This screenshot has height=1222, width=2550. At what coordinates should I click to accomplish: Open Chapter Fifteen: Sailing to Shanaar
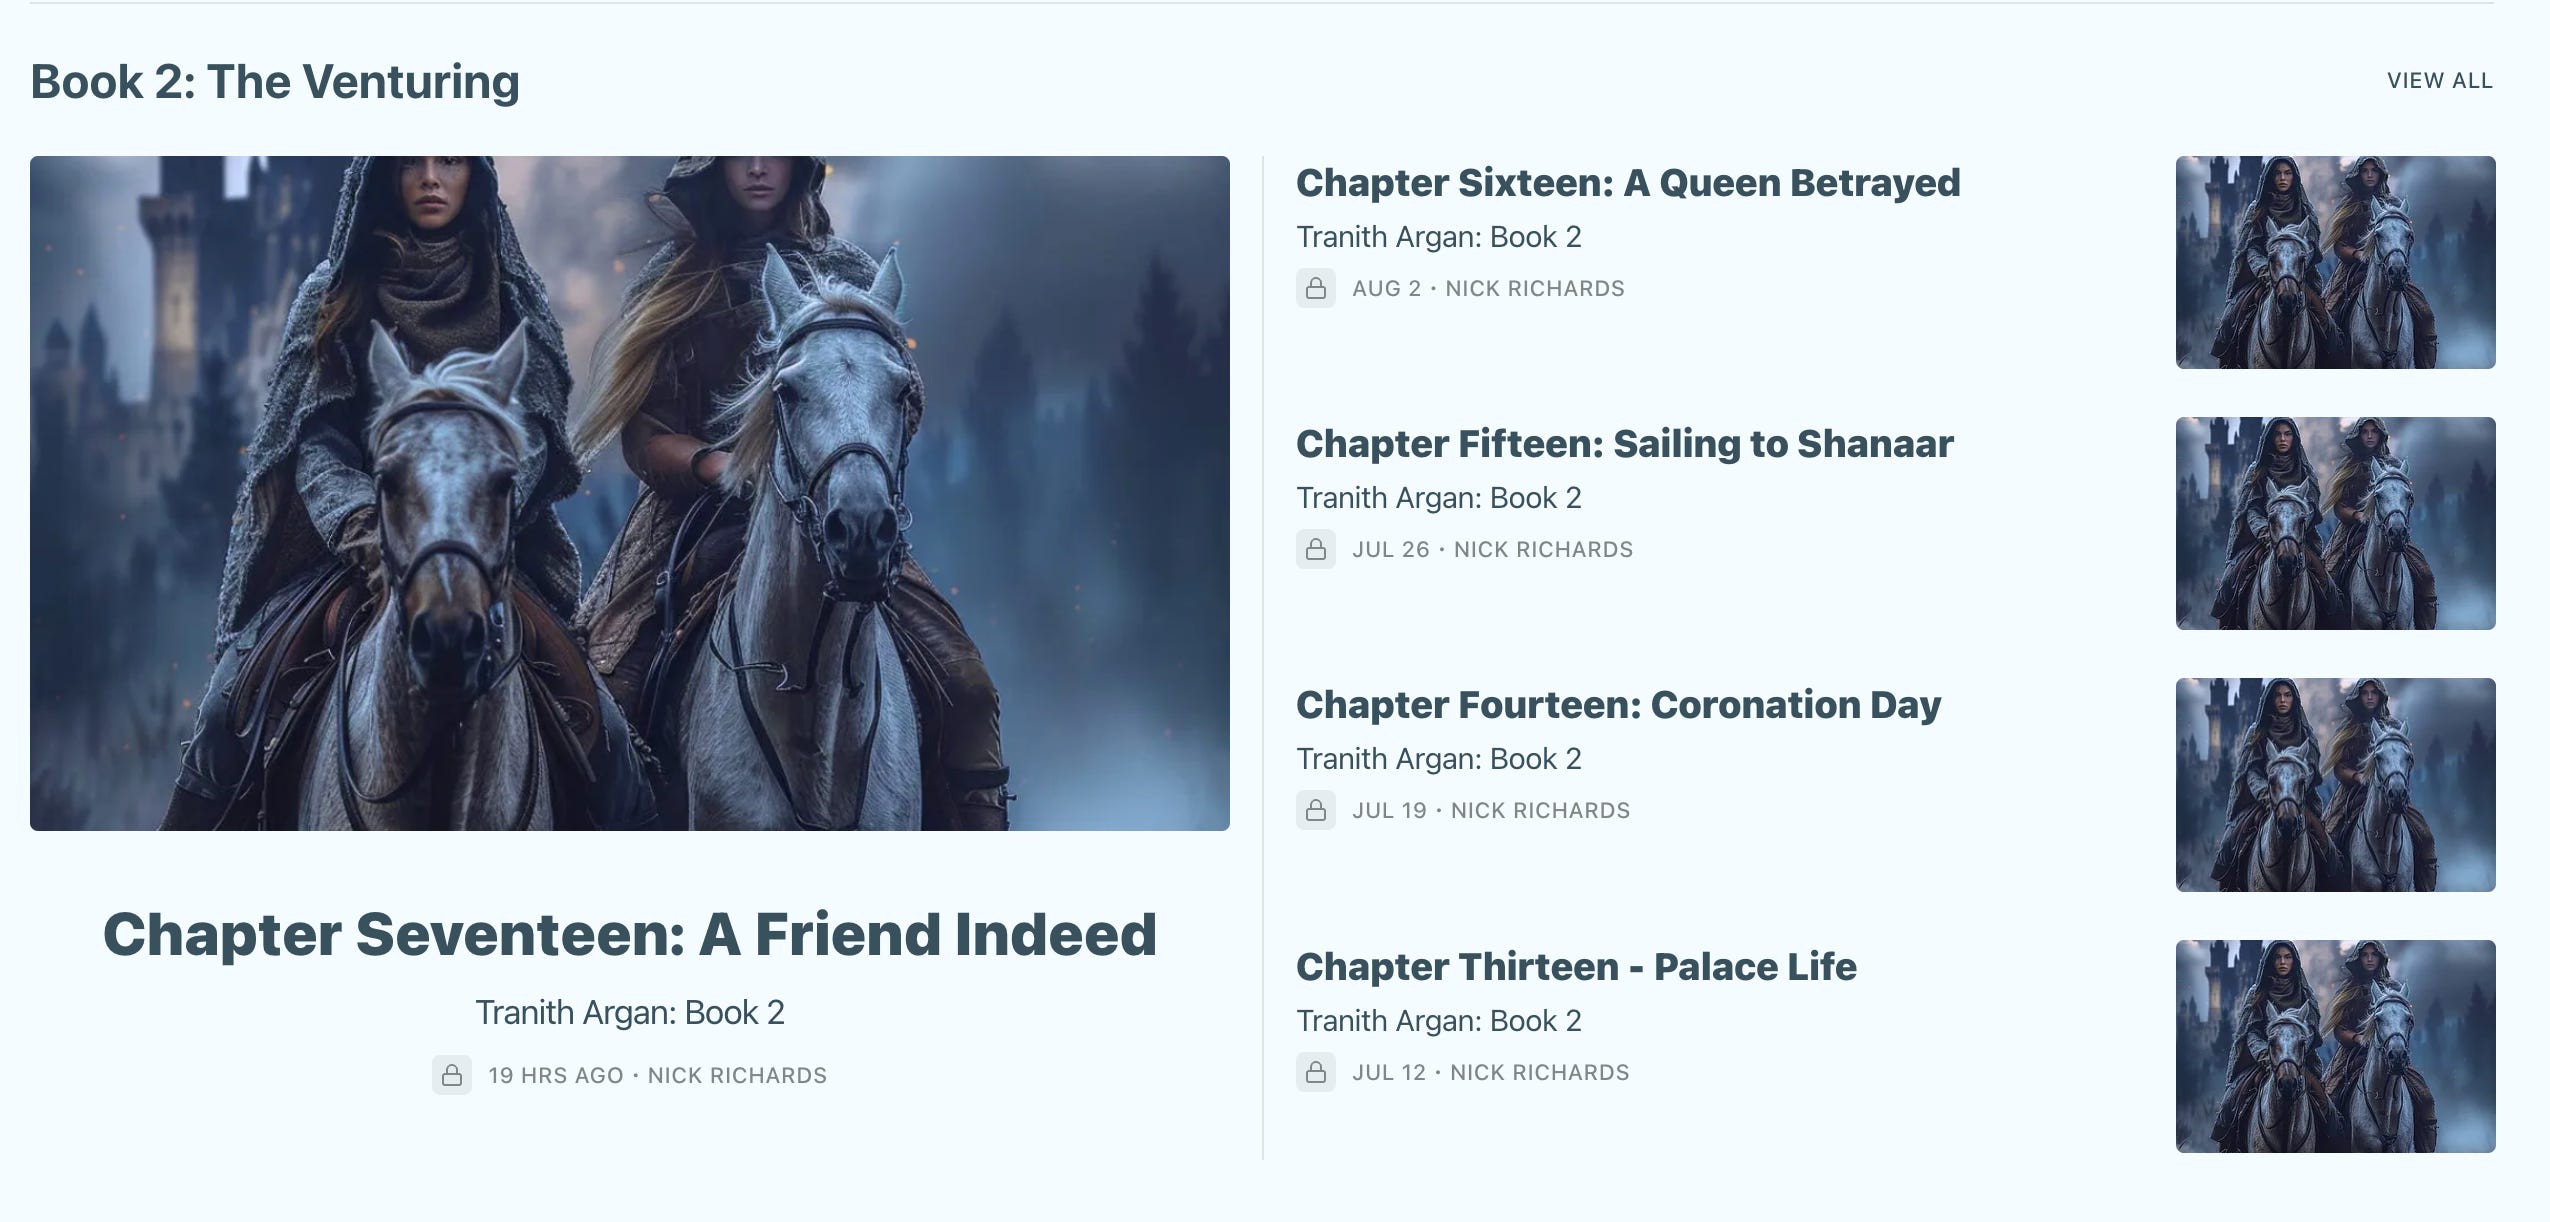point(1624,444)
